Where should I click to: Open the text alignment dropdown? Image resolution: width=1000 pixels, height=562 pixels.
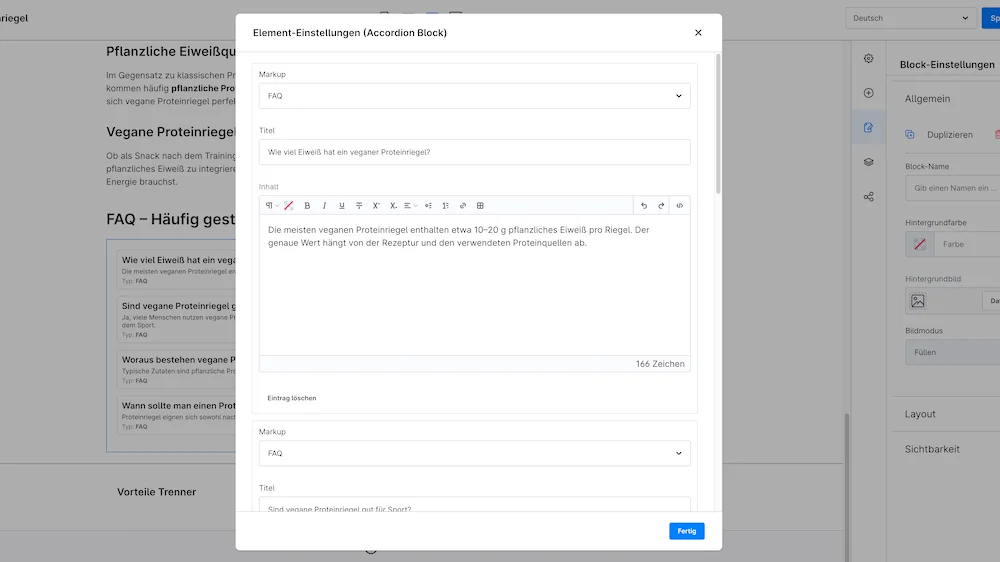coord(411,205)
